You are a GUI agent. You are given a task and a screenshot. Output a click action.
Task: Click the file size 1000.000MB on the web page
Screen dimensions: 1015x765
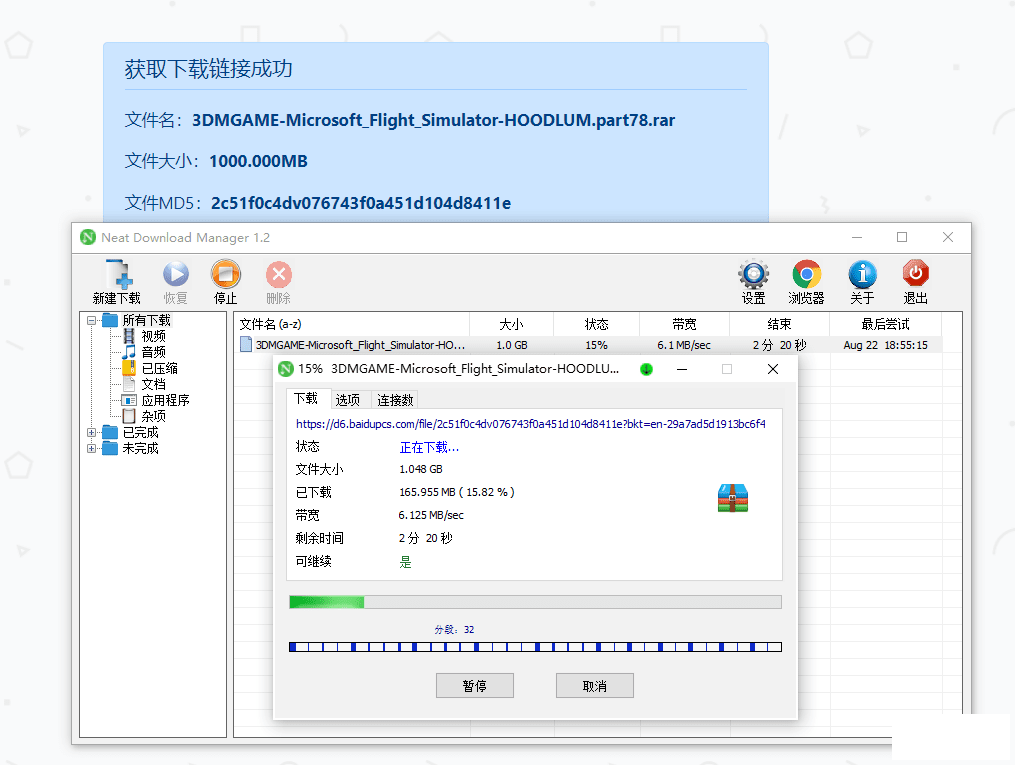click(258, 161)
